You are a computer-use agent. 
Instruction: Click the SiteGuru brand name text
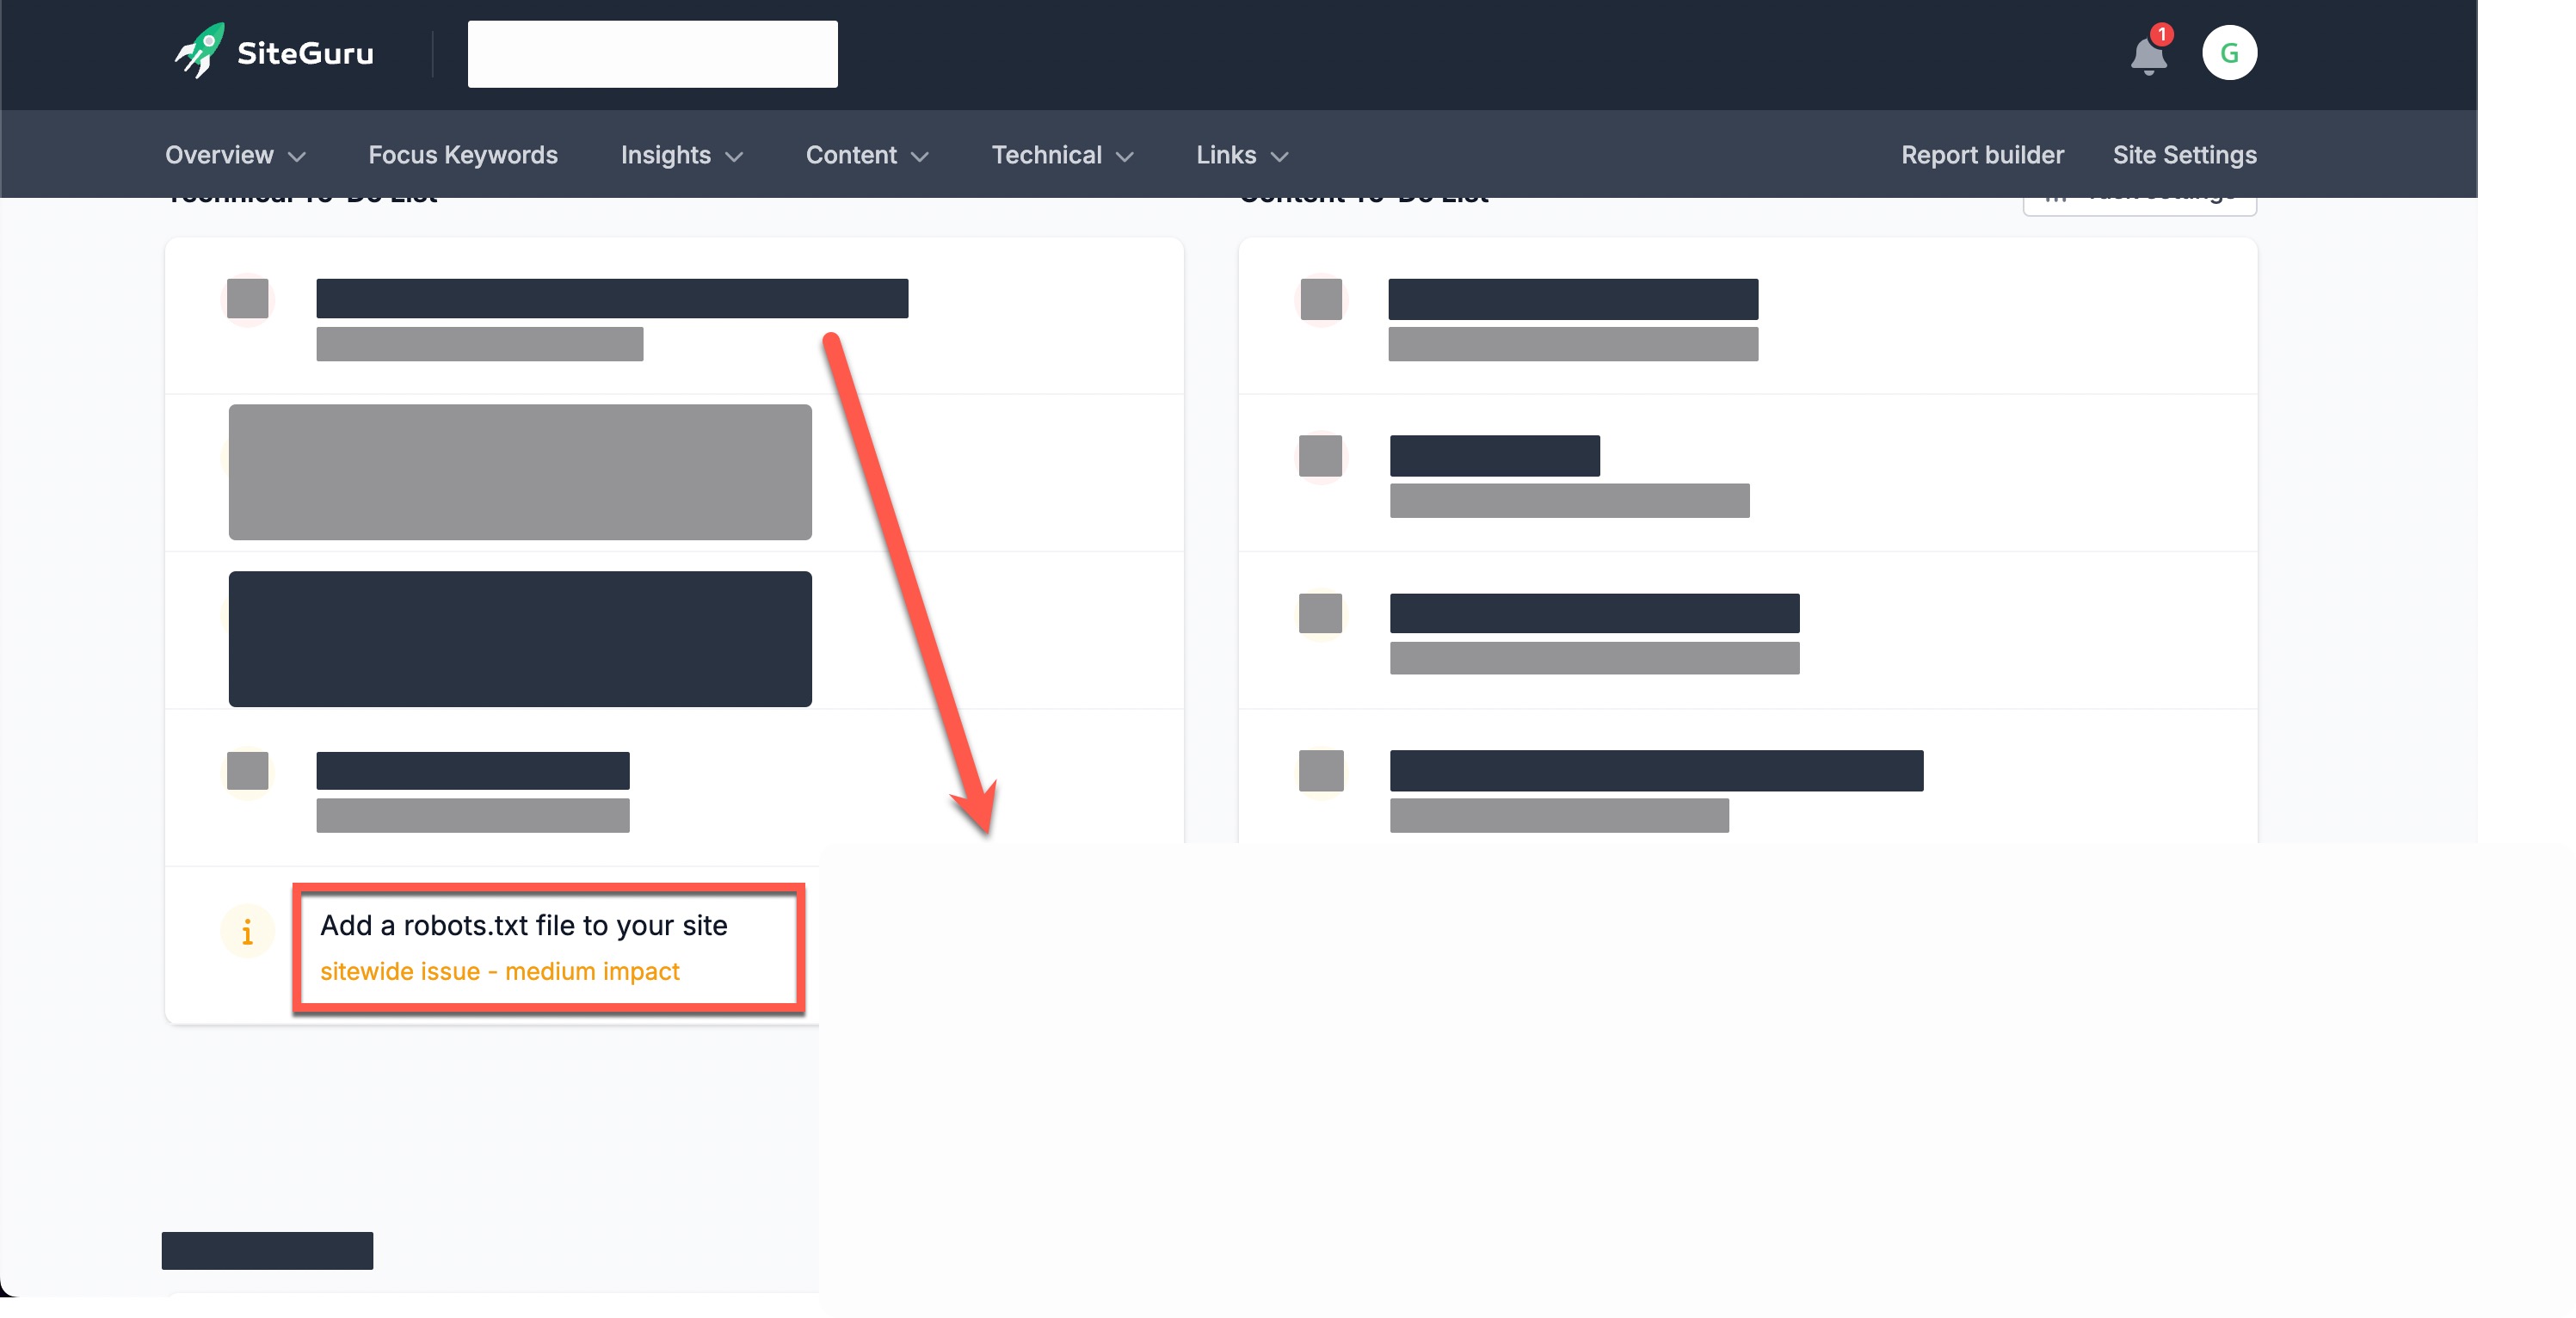(305, 53)
